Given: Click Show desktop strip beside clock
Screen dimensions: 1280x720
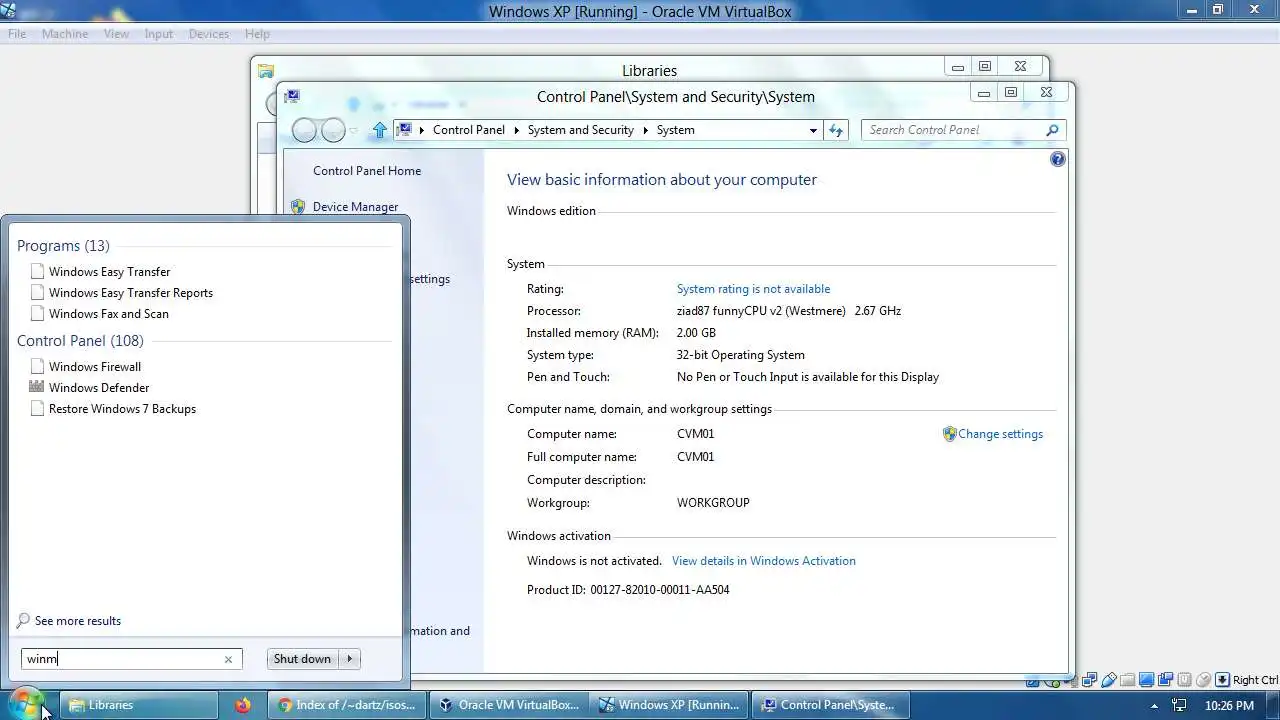Looking at the screenshot, I should pyautogui.click(x=1273, y=705).
